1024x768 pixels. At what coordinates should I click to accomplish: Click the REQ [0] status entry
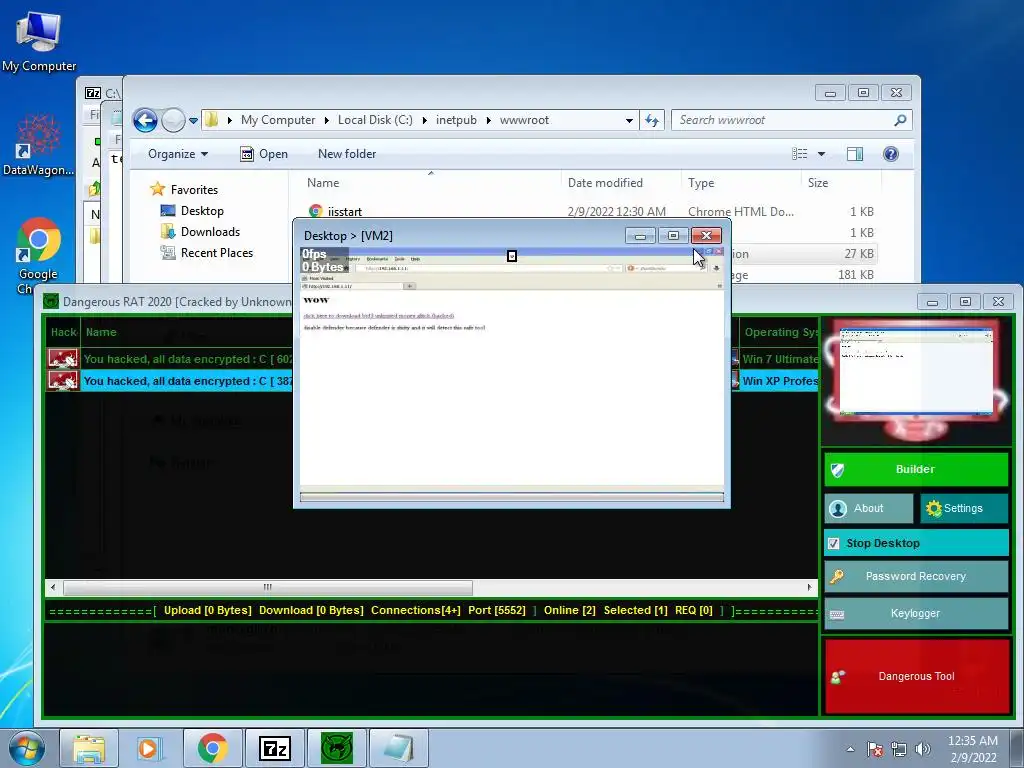pyautogui.click(x=694, y=611)
